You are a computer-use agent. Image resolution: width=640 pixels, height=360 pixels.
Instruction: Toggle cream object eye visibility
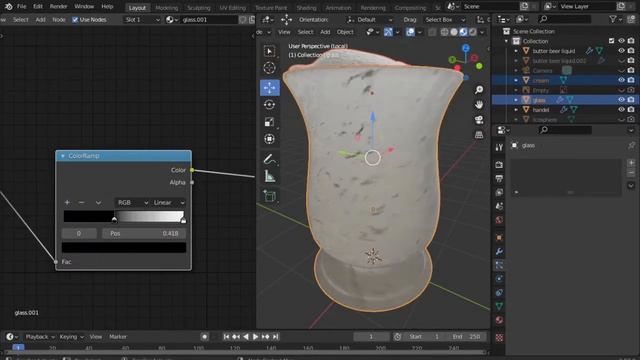[x=621, y=80]
